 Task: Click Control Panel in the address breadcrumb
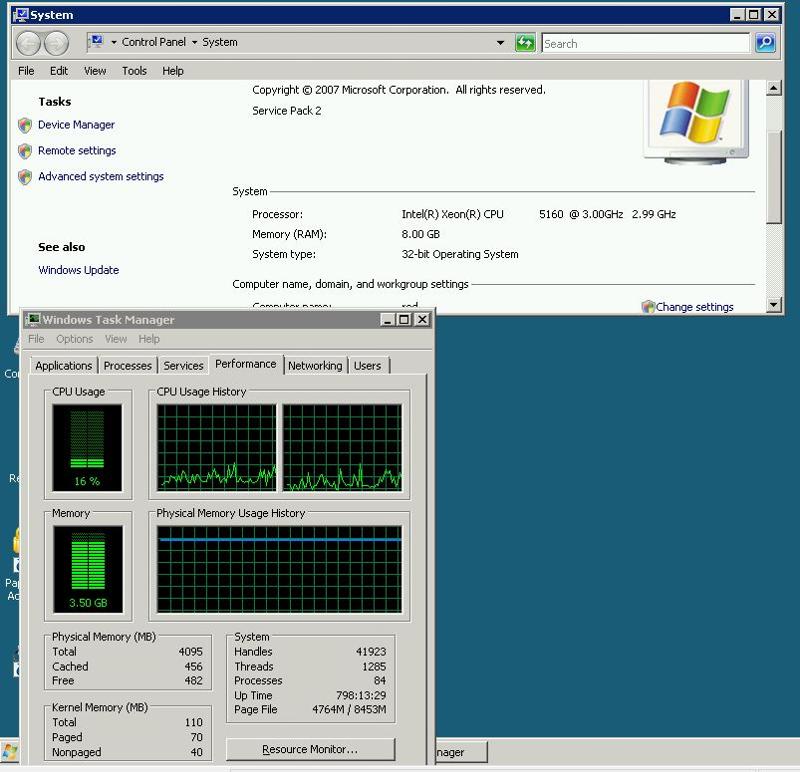[154, 42]
